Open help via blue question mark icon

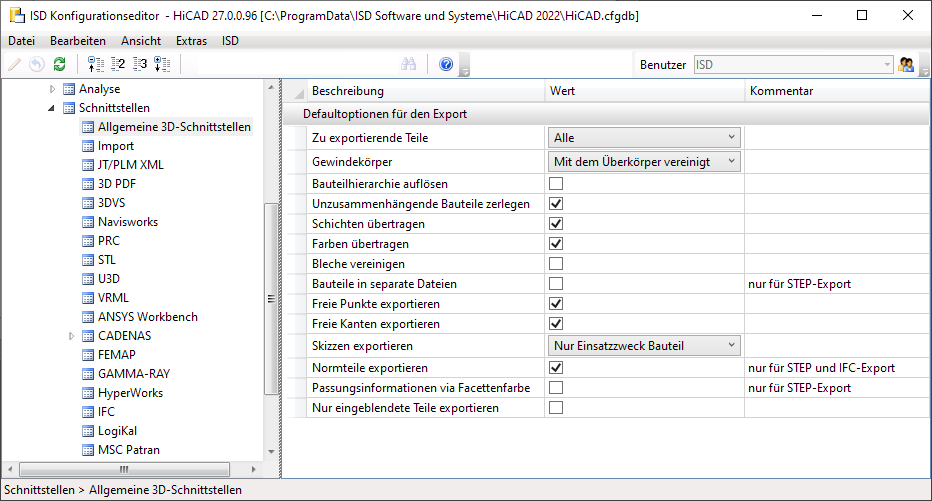point(446,64)
